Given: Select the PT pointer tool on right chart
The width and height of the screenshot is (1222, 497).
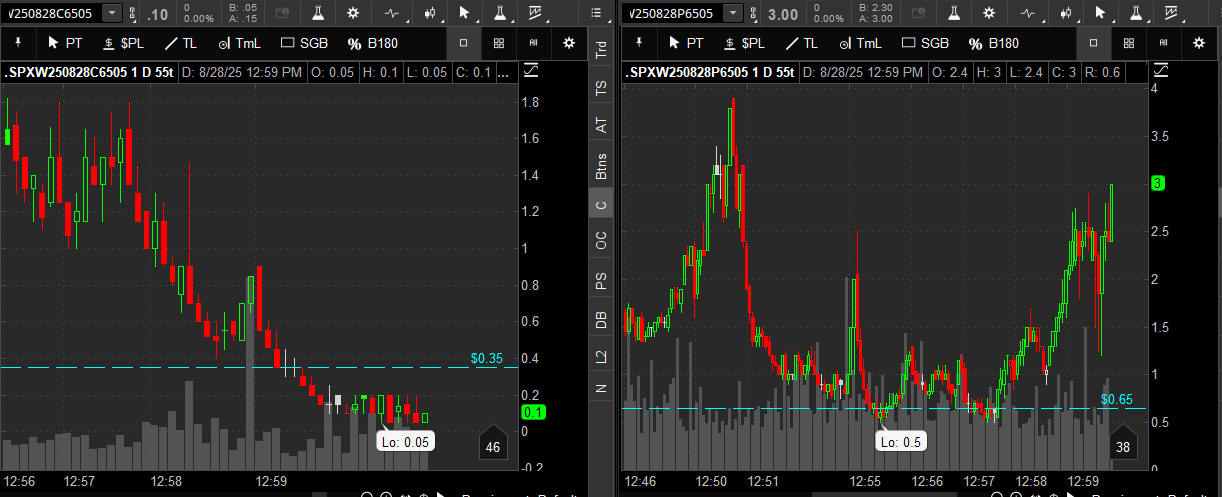Looking at the screenshot, I should (x=685, y=43).
